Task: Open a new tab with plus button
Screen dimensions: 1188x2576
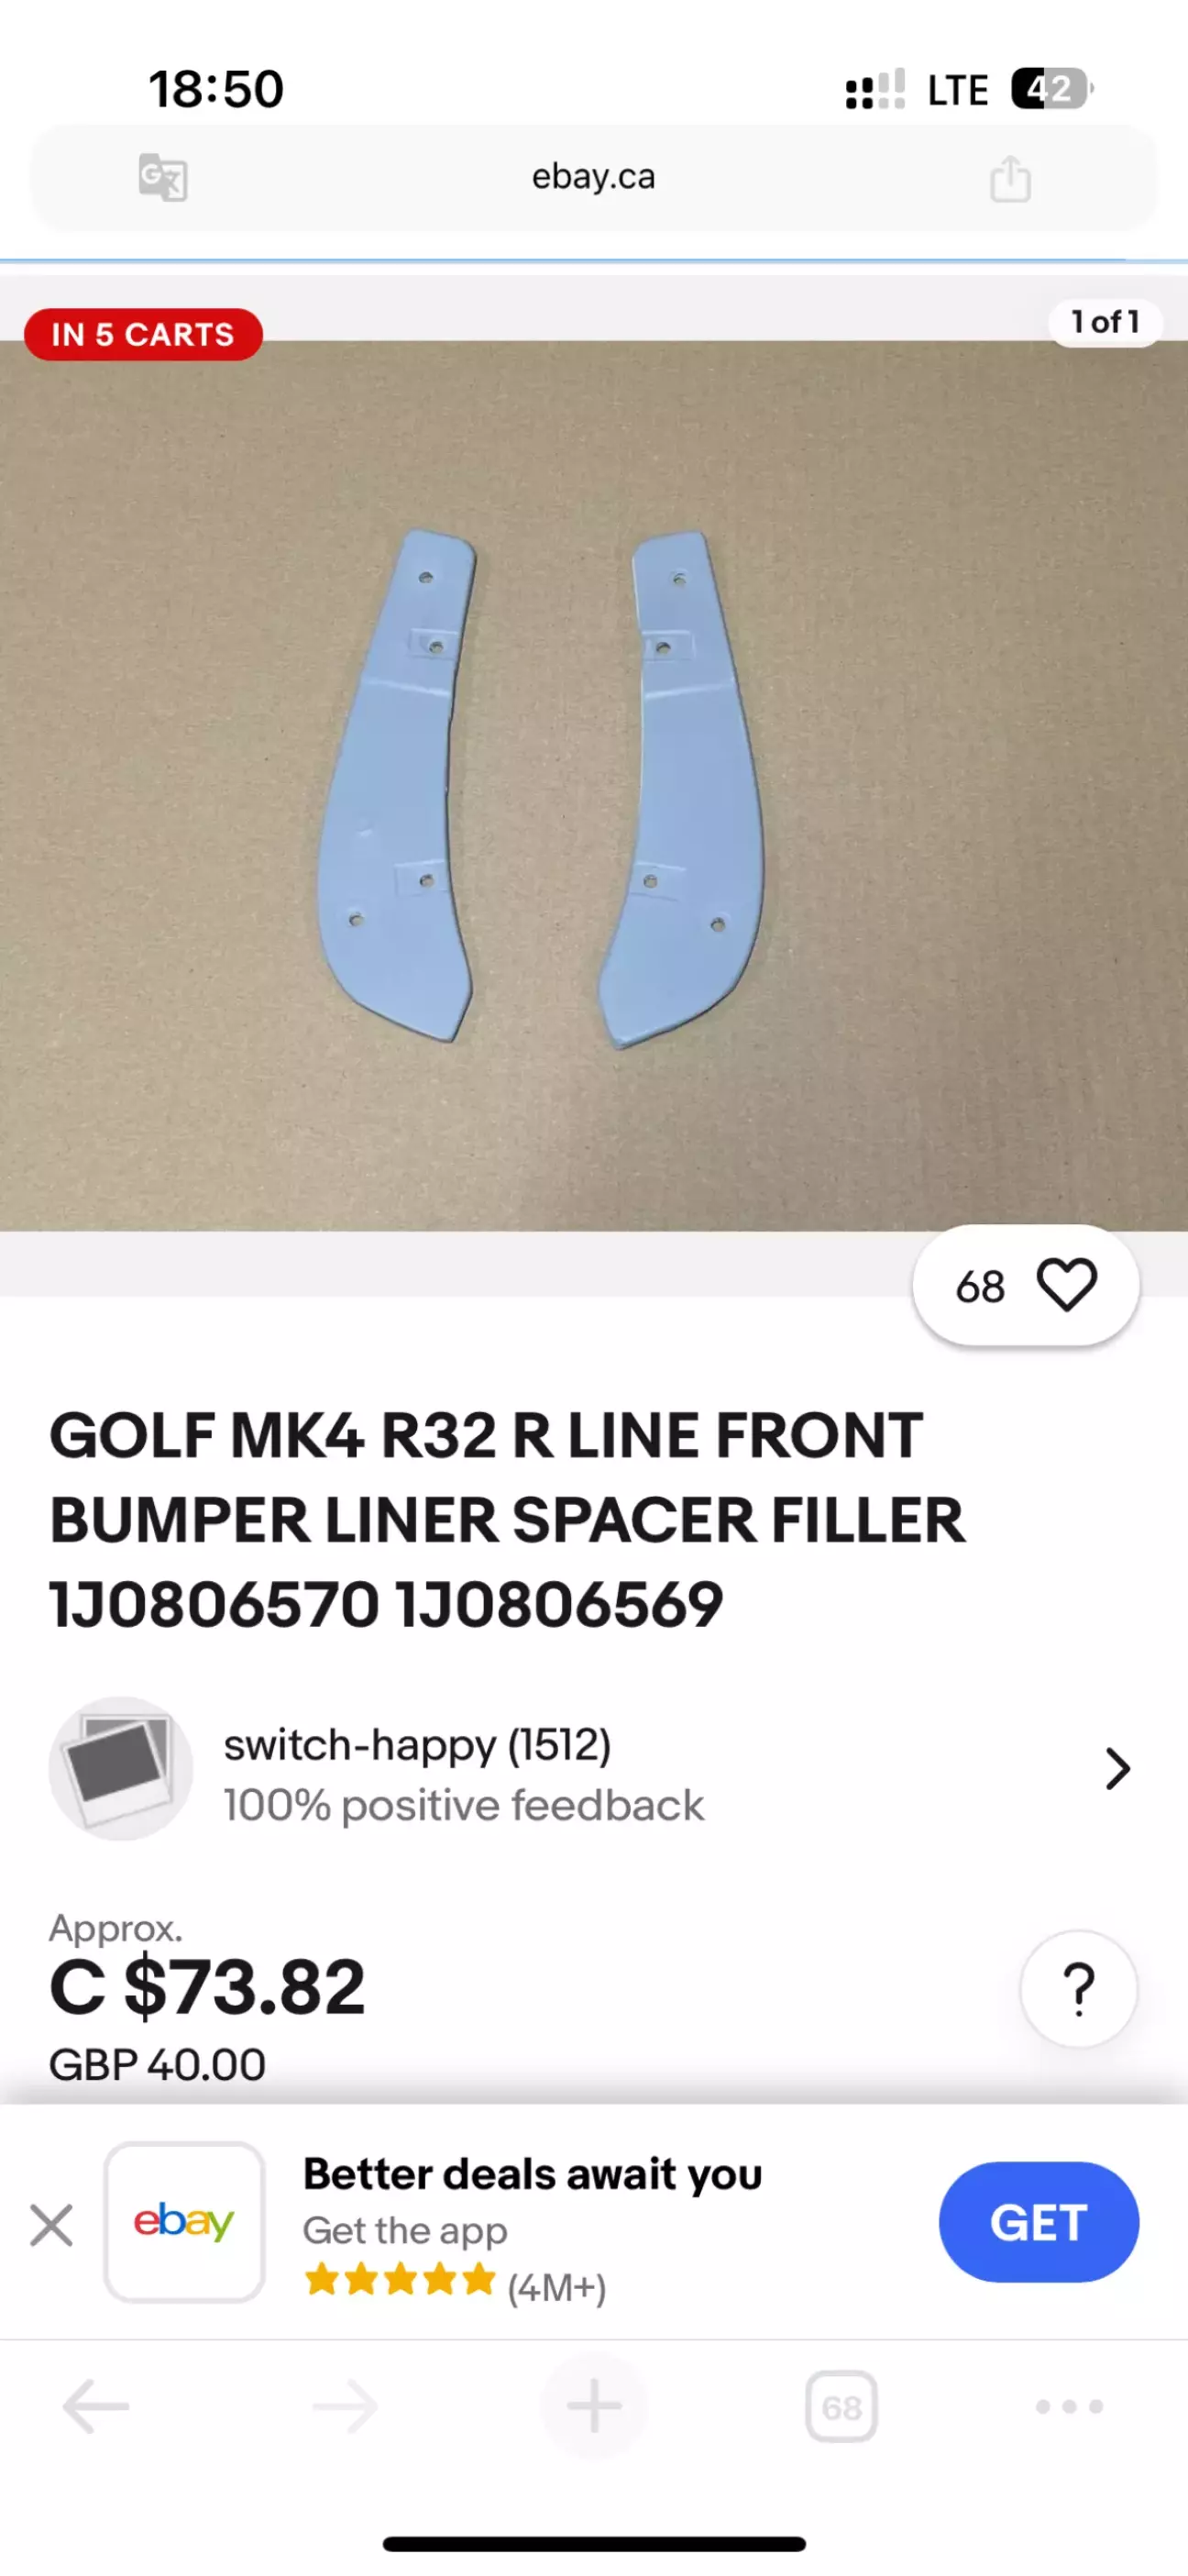Action: tap(594, 2406)
